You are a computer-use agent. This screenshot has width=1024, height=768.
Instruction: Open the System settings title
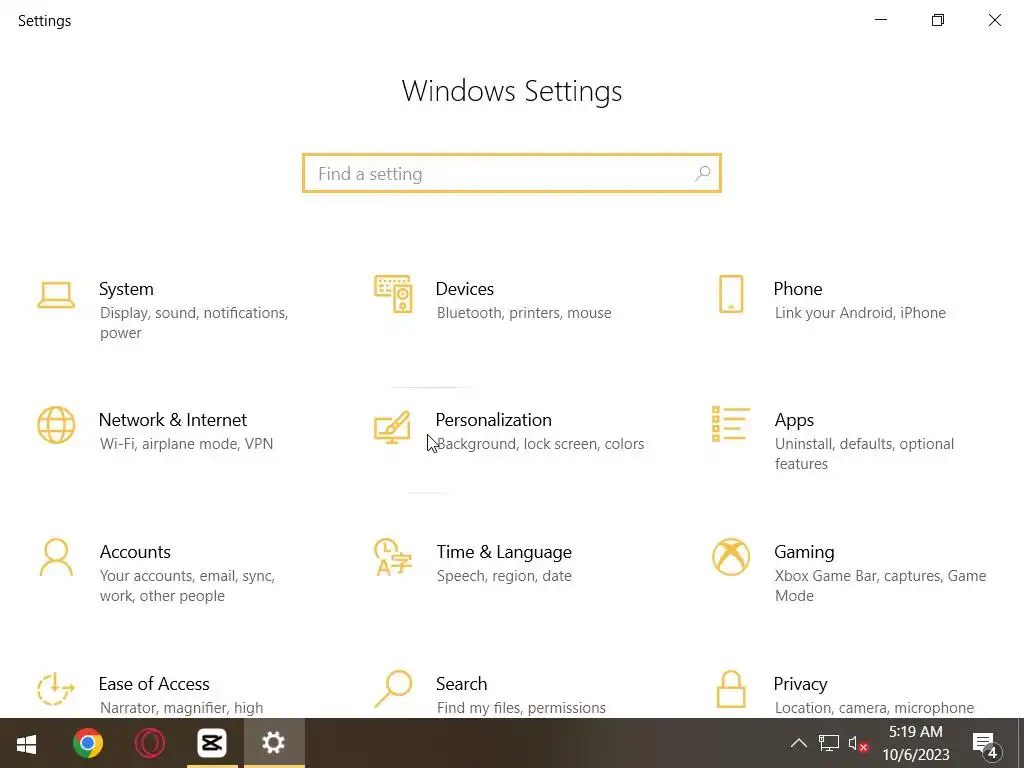click(x=126, y=289)
